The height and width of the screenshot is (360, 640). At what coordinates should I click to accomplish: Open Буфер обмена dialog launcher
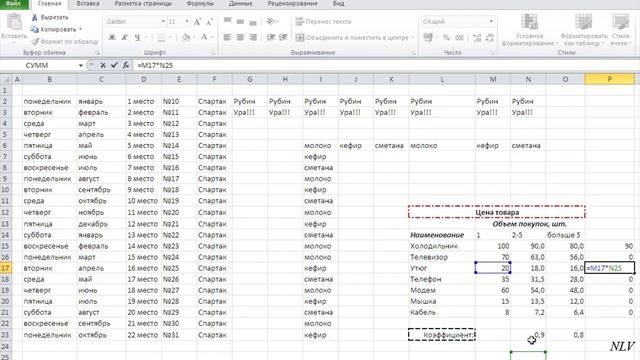click(97, 53)
